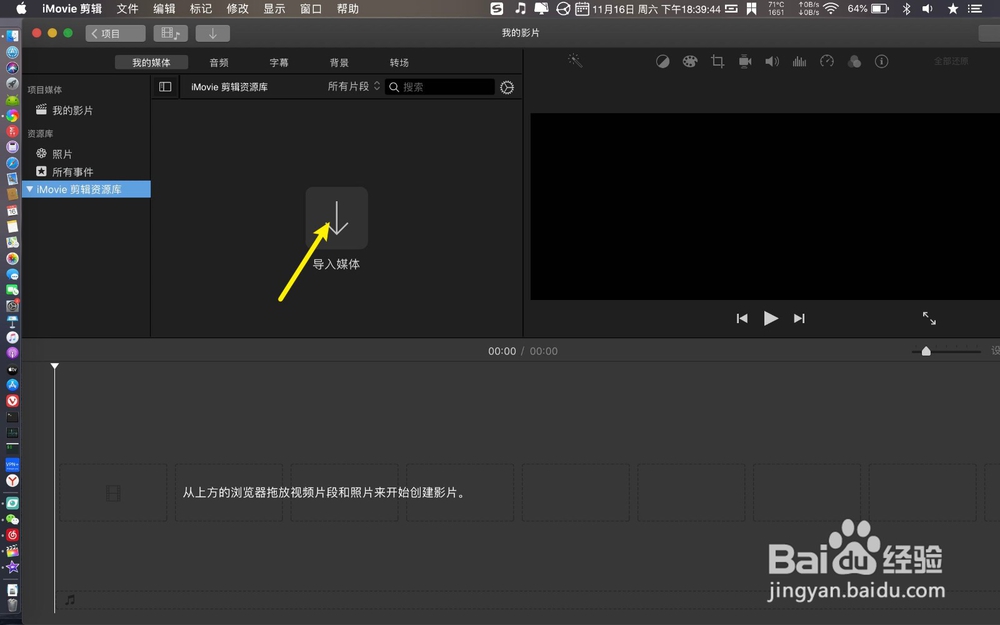Click the 11月16日 date and time display
Screen dimensions: 1000x625
coord(656,9)
